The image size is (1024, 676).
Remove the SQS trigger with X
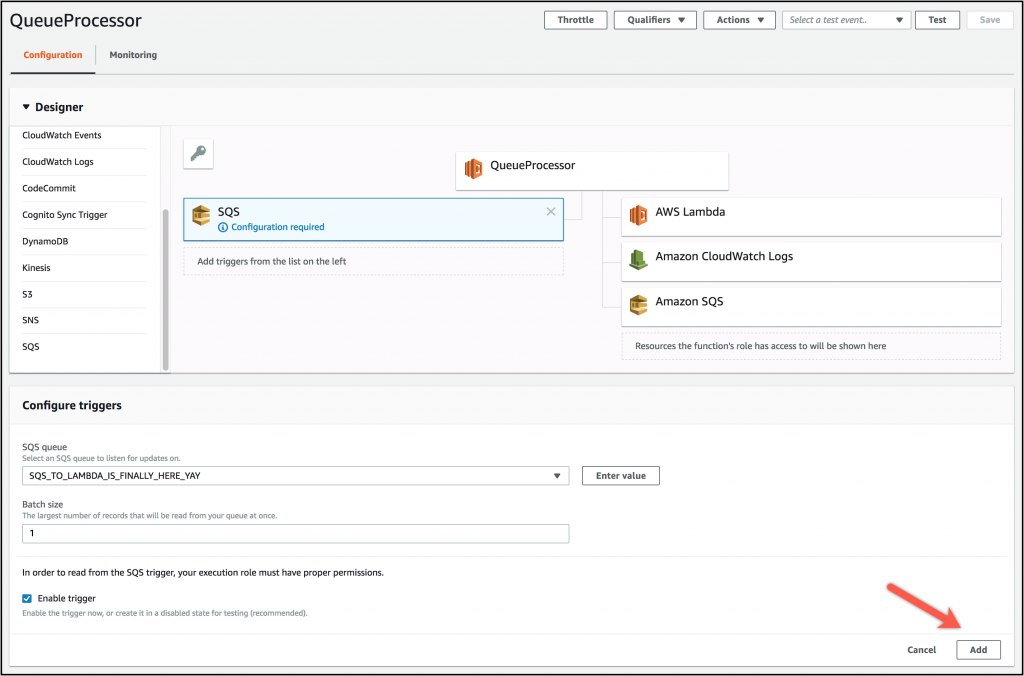(551, 212)
